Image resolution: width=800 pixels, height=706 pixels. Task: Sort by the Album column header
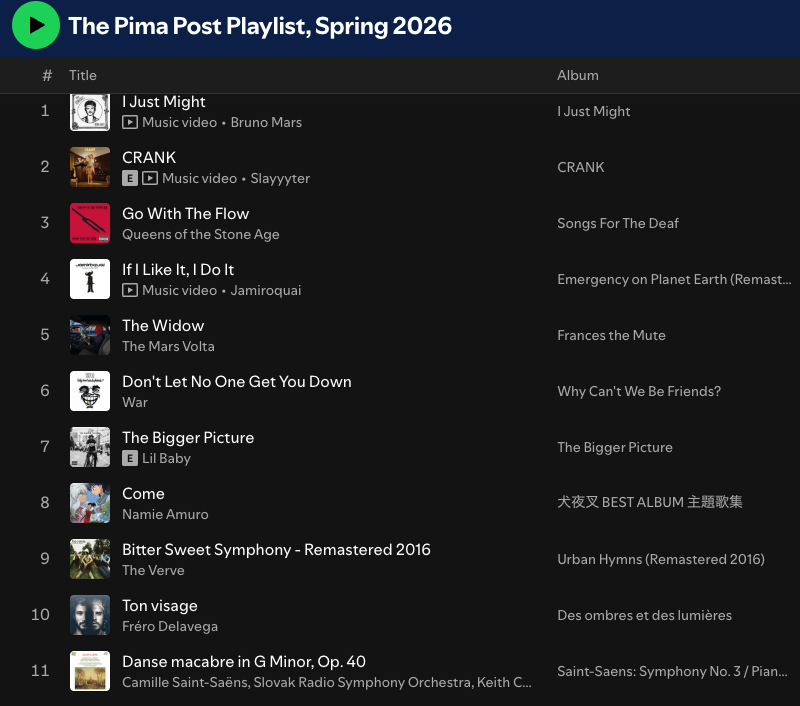[578, 75]
